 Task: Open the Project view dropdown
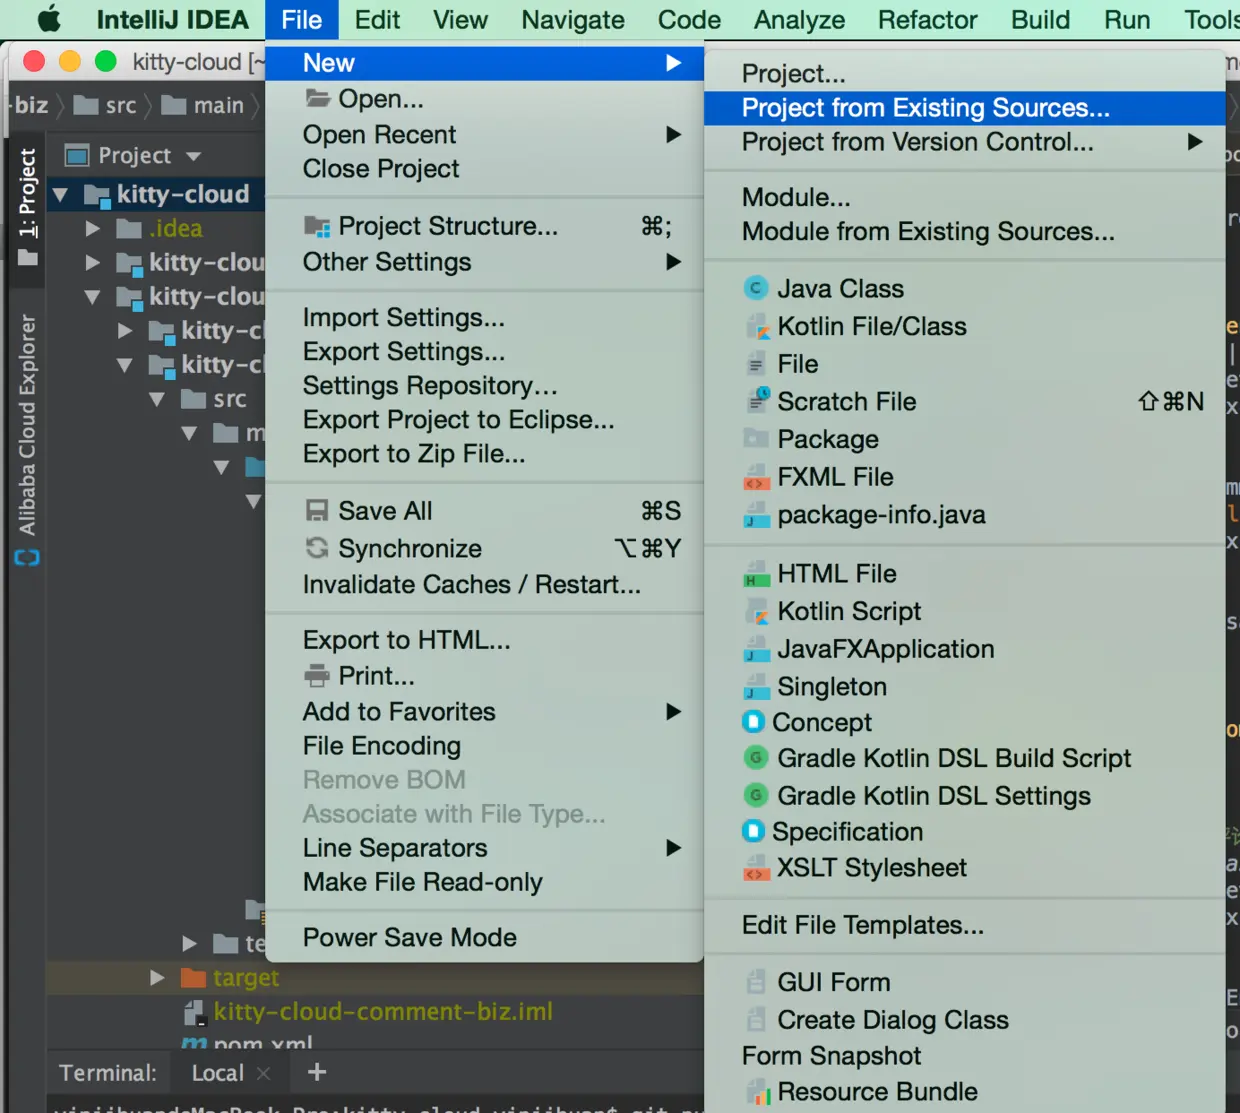coord(194,156)
